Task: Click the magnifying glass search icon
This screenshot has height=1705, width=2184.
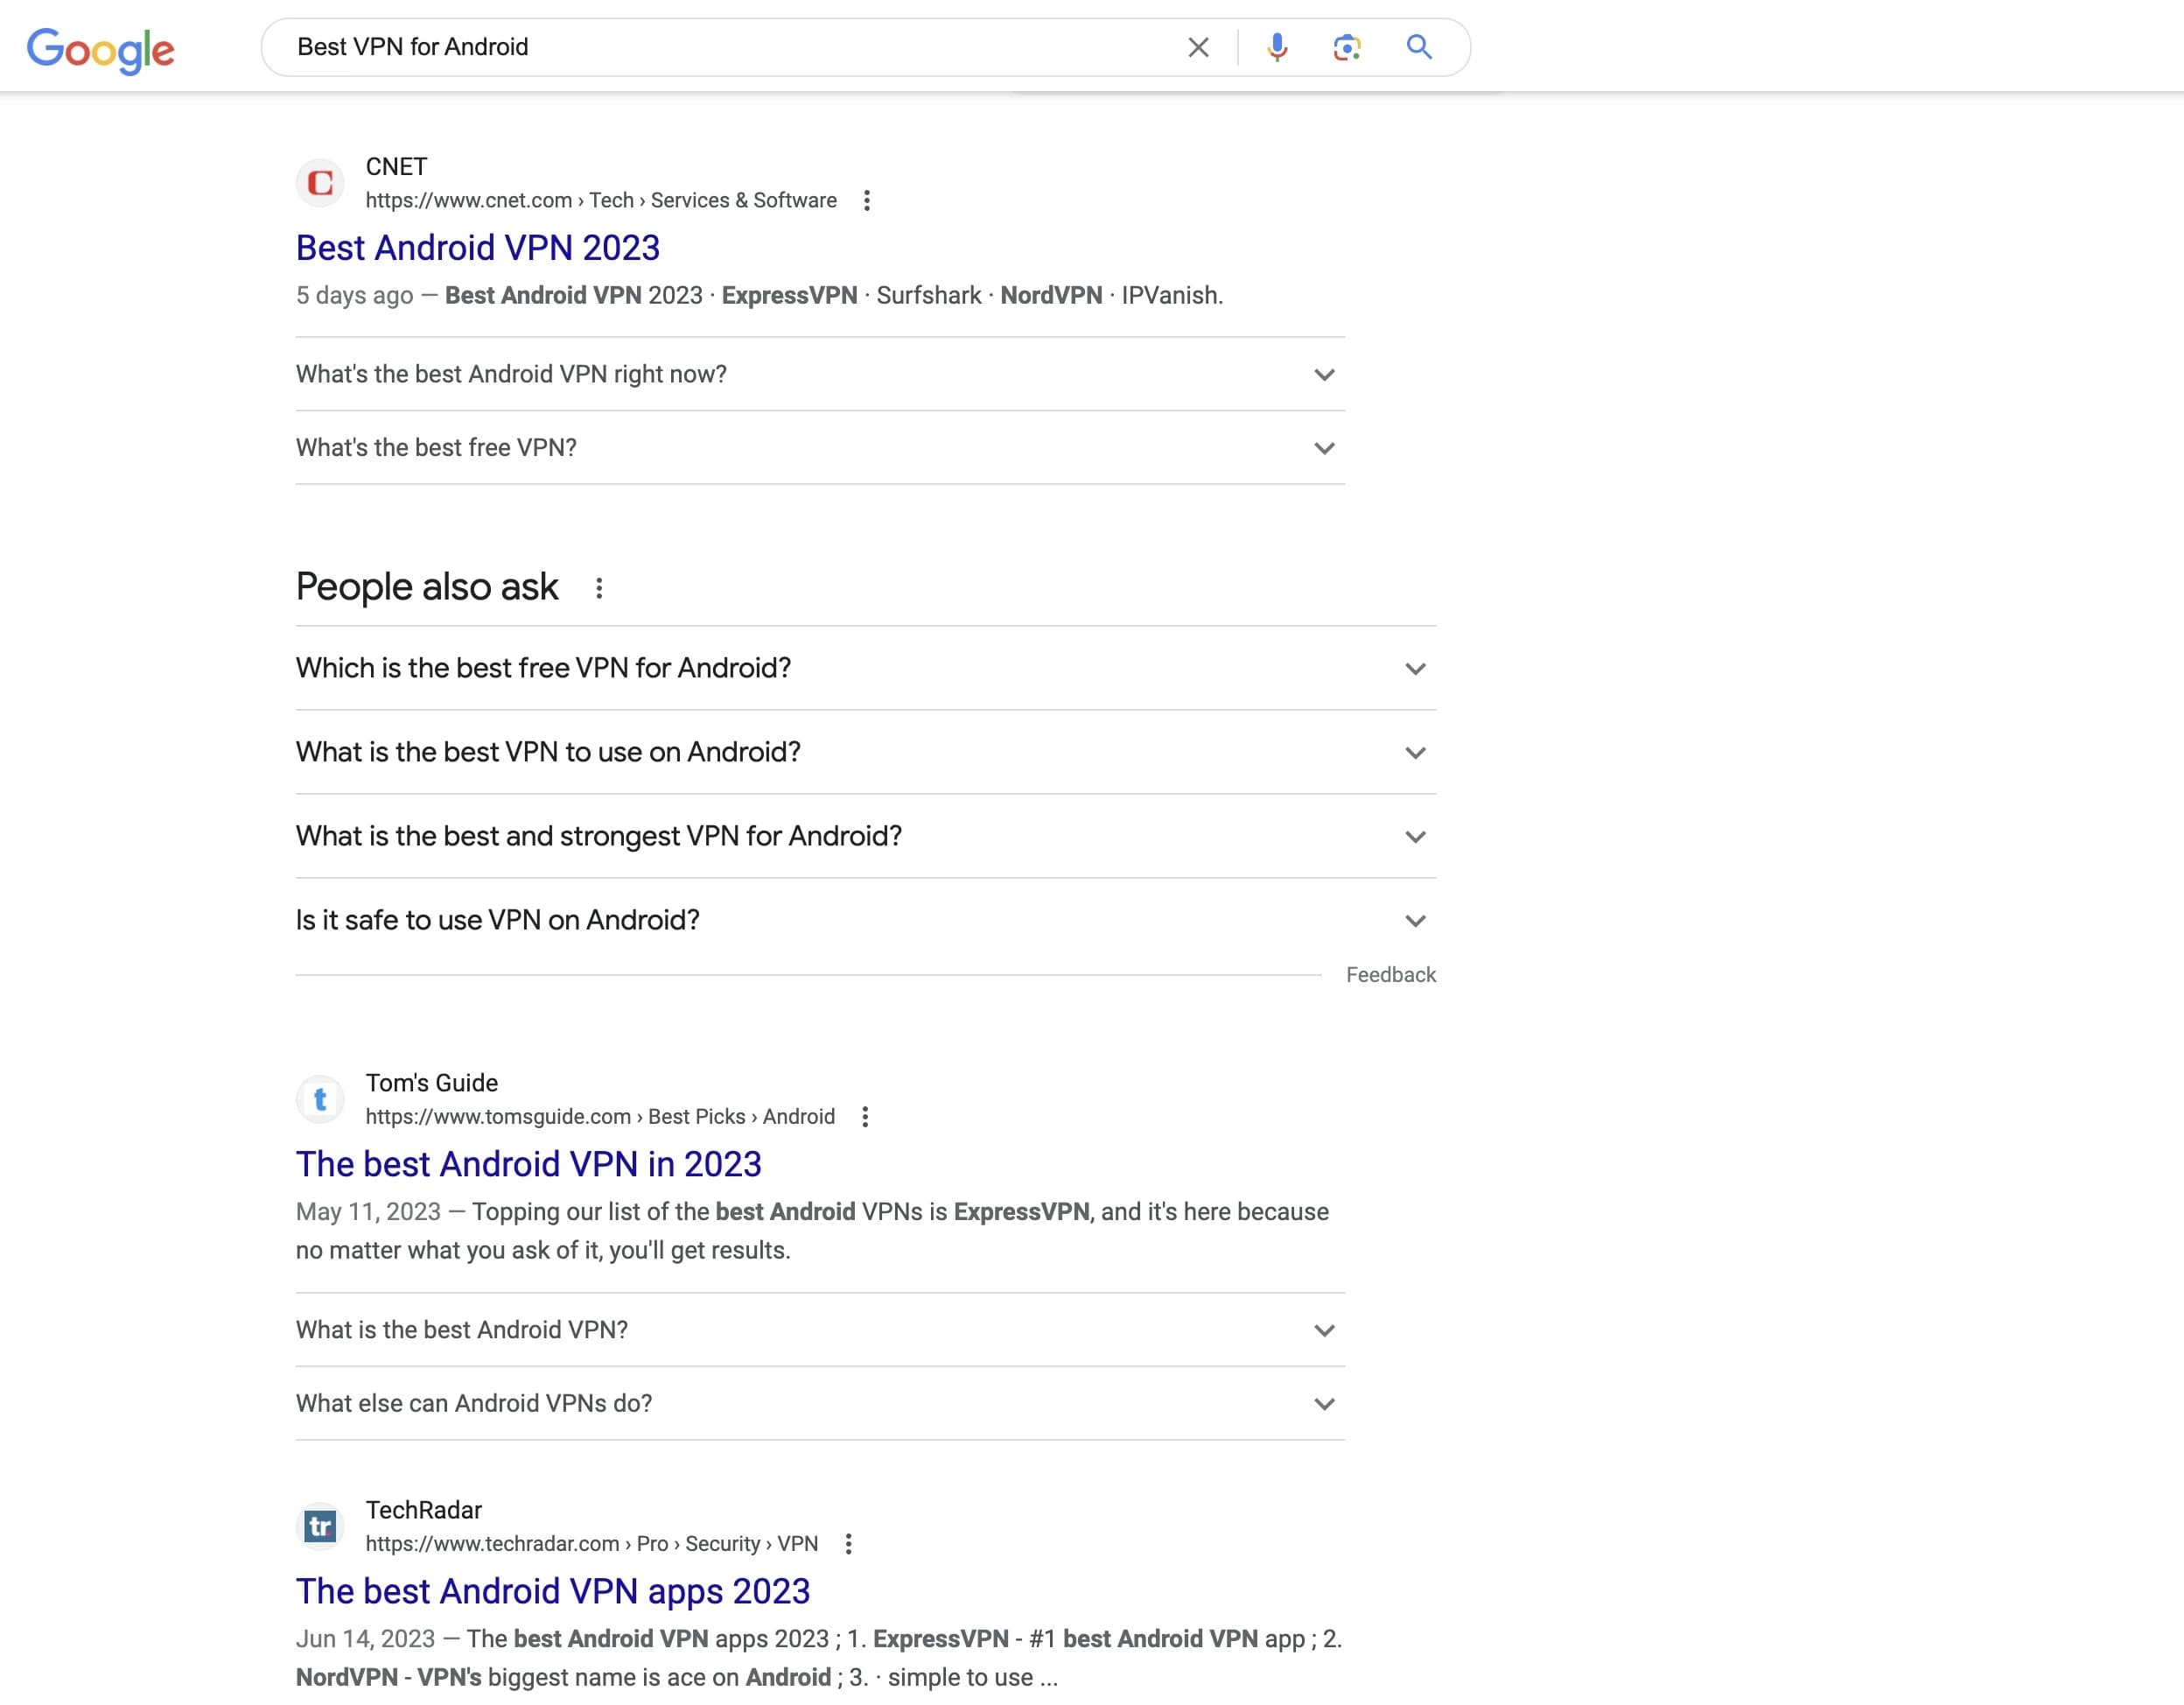Action: (1419, 47)
